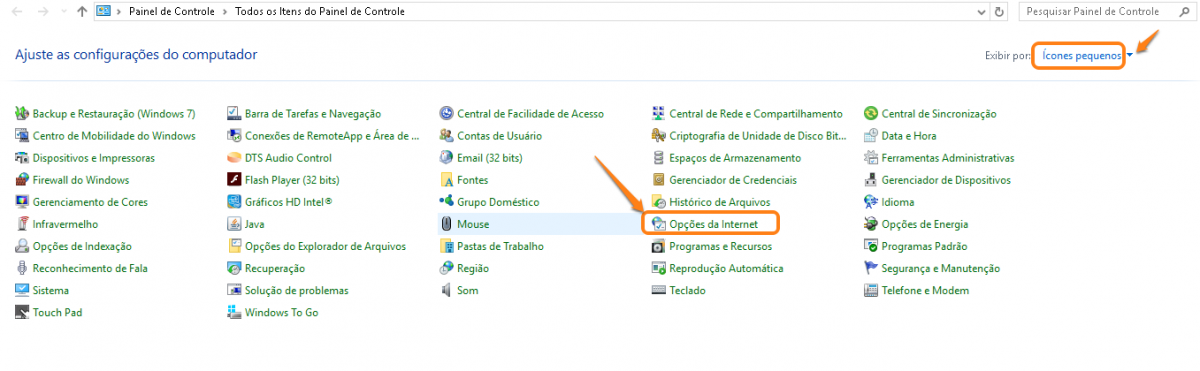
Task: Click the Barra de Tarefas e Navegação icon
Action: [234, 114]
